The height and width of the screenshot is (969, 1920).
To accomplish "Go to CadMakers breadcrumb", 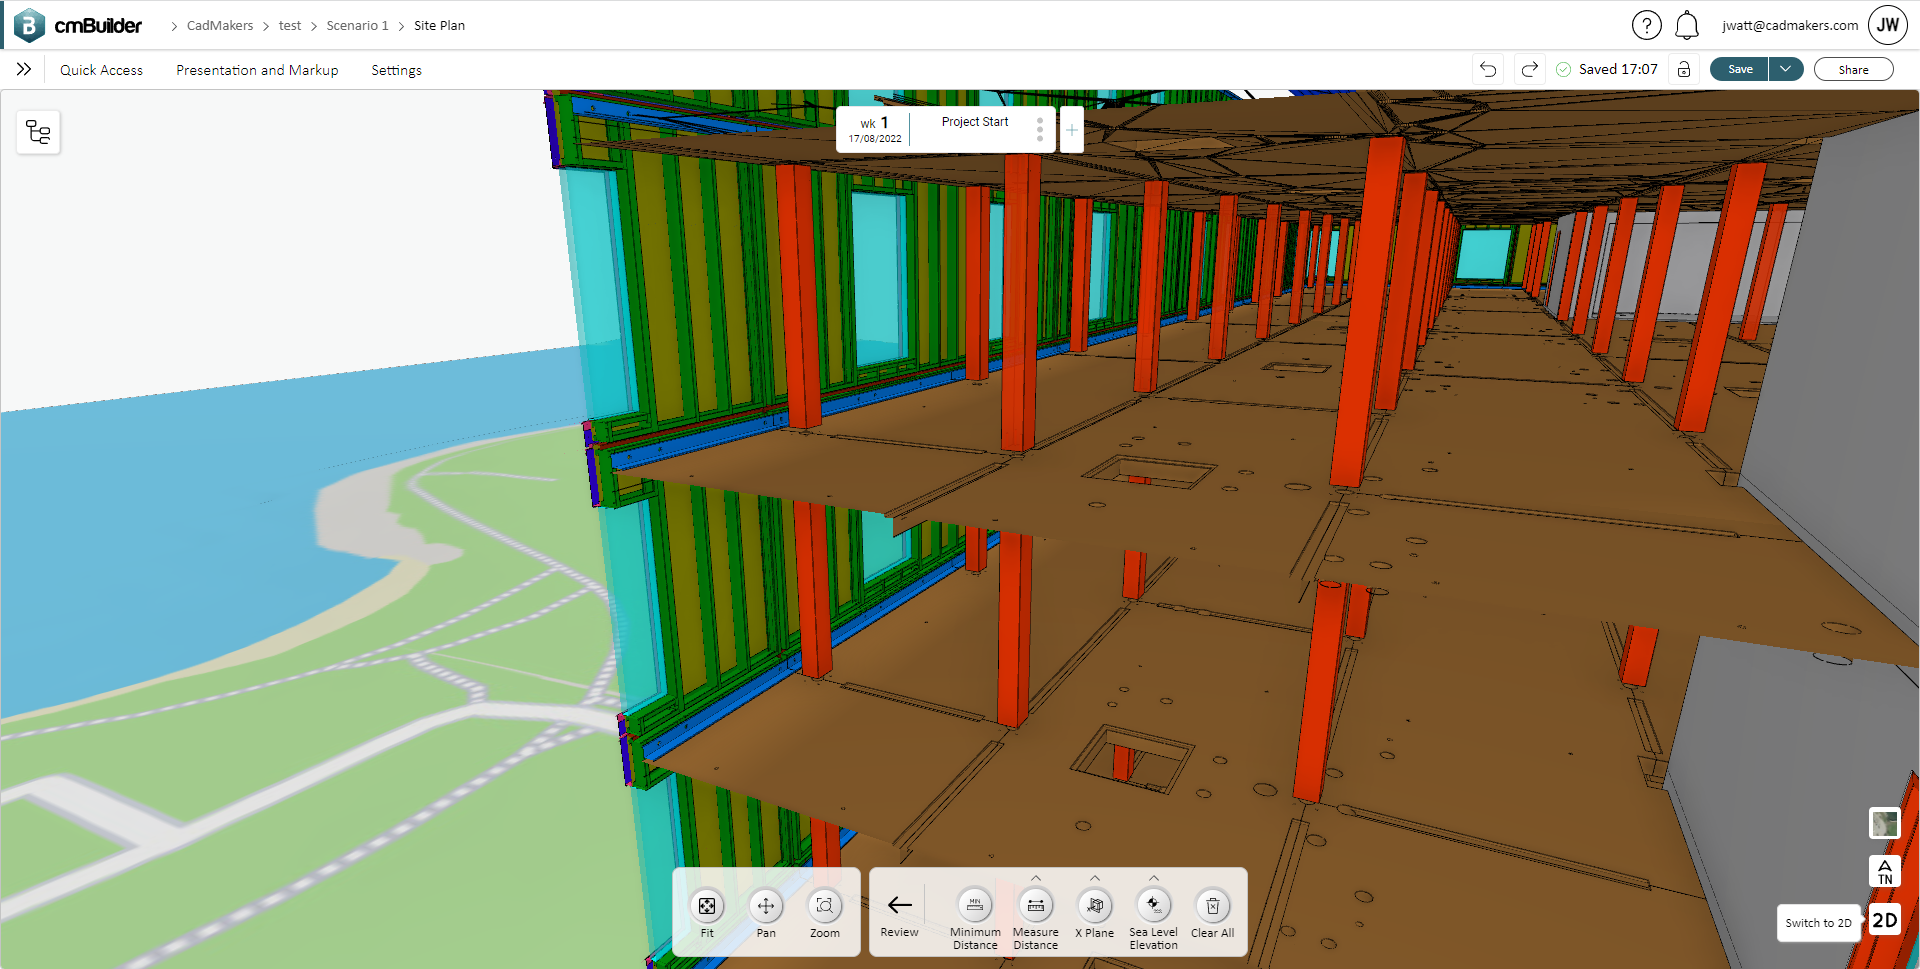I will pyautogui.click(x=220, y=25).
